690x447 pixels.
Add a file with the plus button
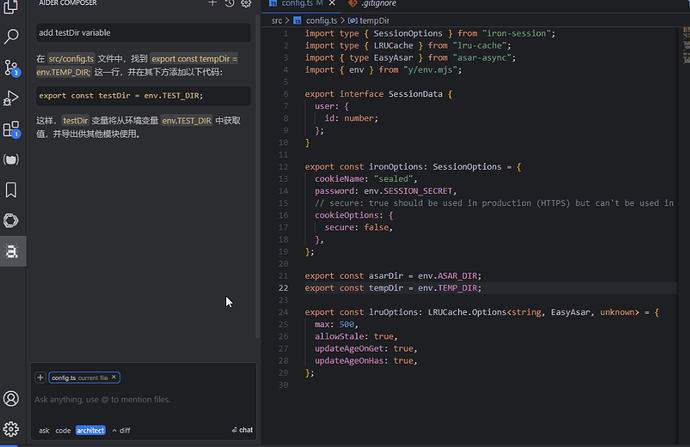coord(40,377)
